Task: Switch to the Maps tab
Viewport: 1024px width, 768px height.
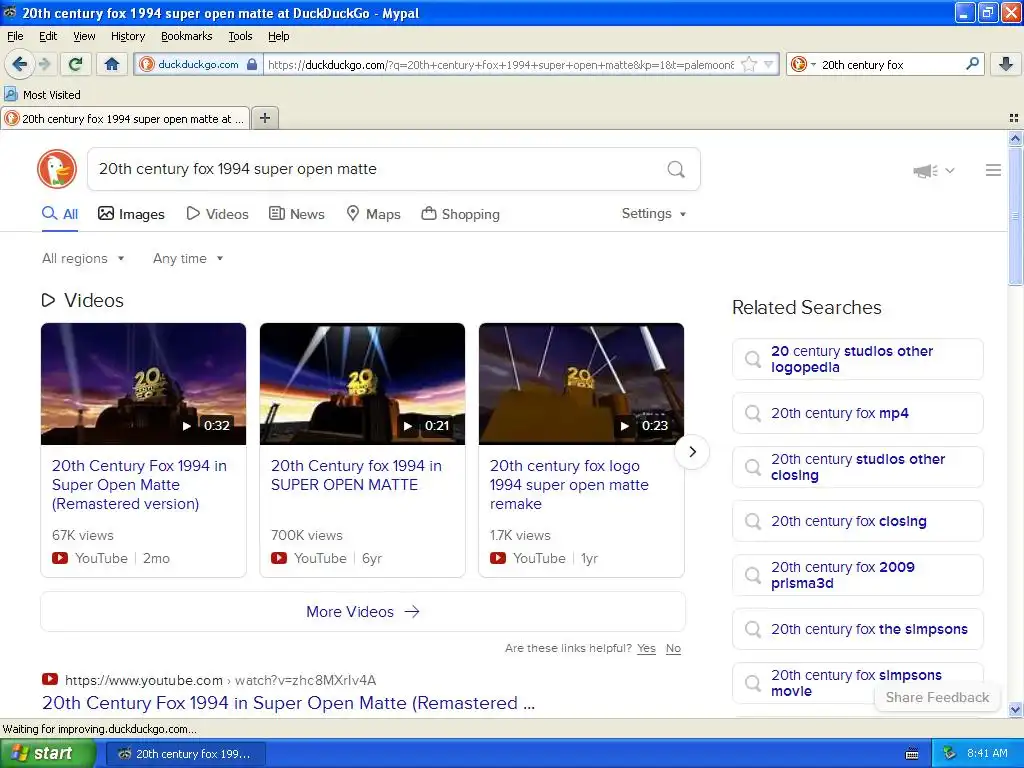Action: (x=373, y=214)
